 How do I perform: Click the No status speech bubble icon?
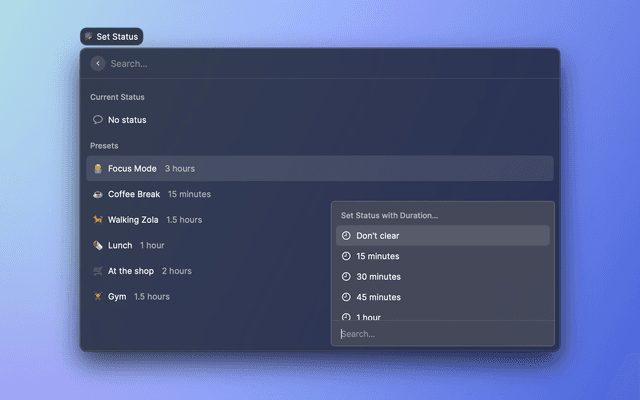click(x=98, y=120)
